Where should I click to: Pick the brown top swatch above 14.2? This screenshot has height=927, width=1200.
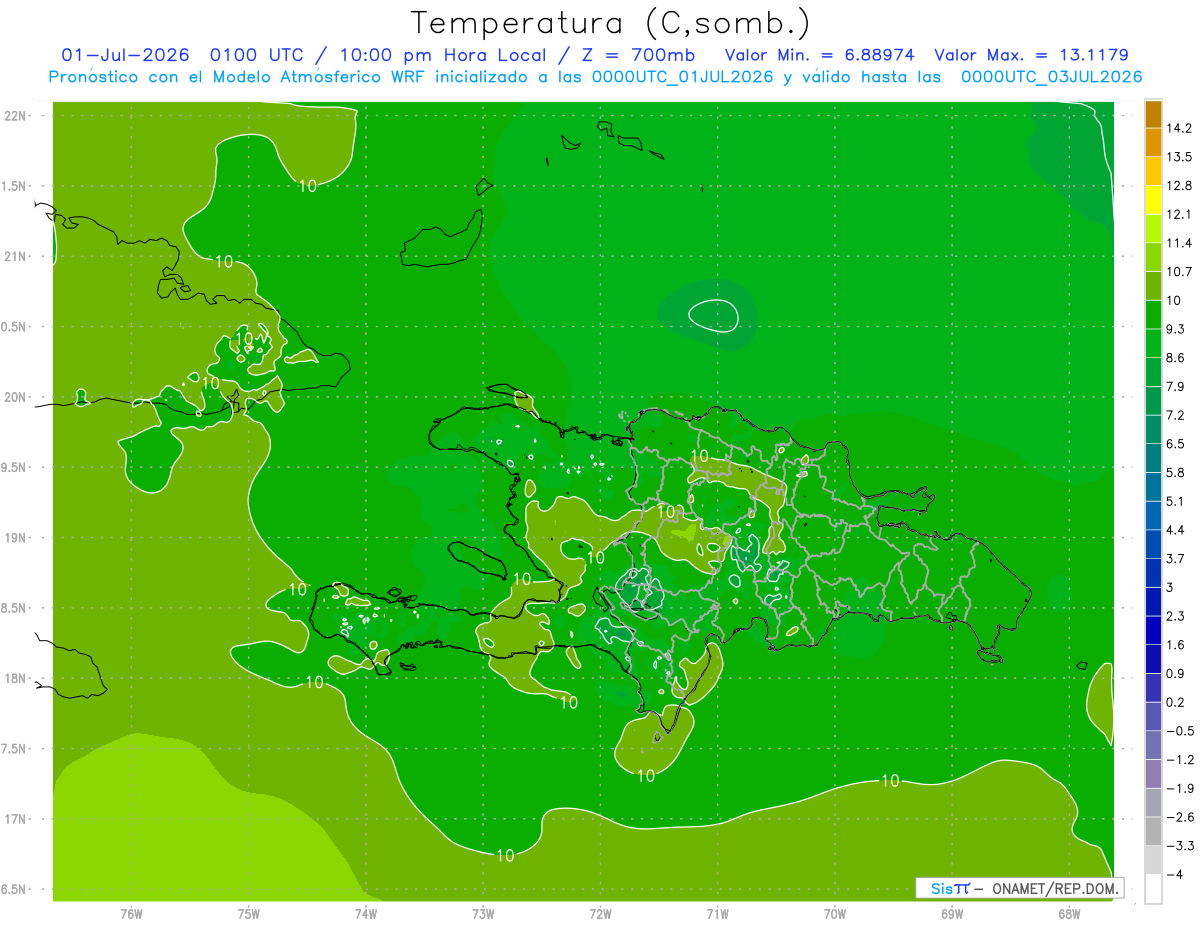(x=1153, y=114)
